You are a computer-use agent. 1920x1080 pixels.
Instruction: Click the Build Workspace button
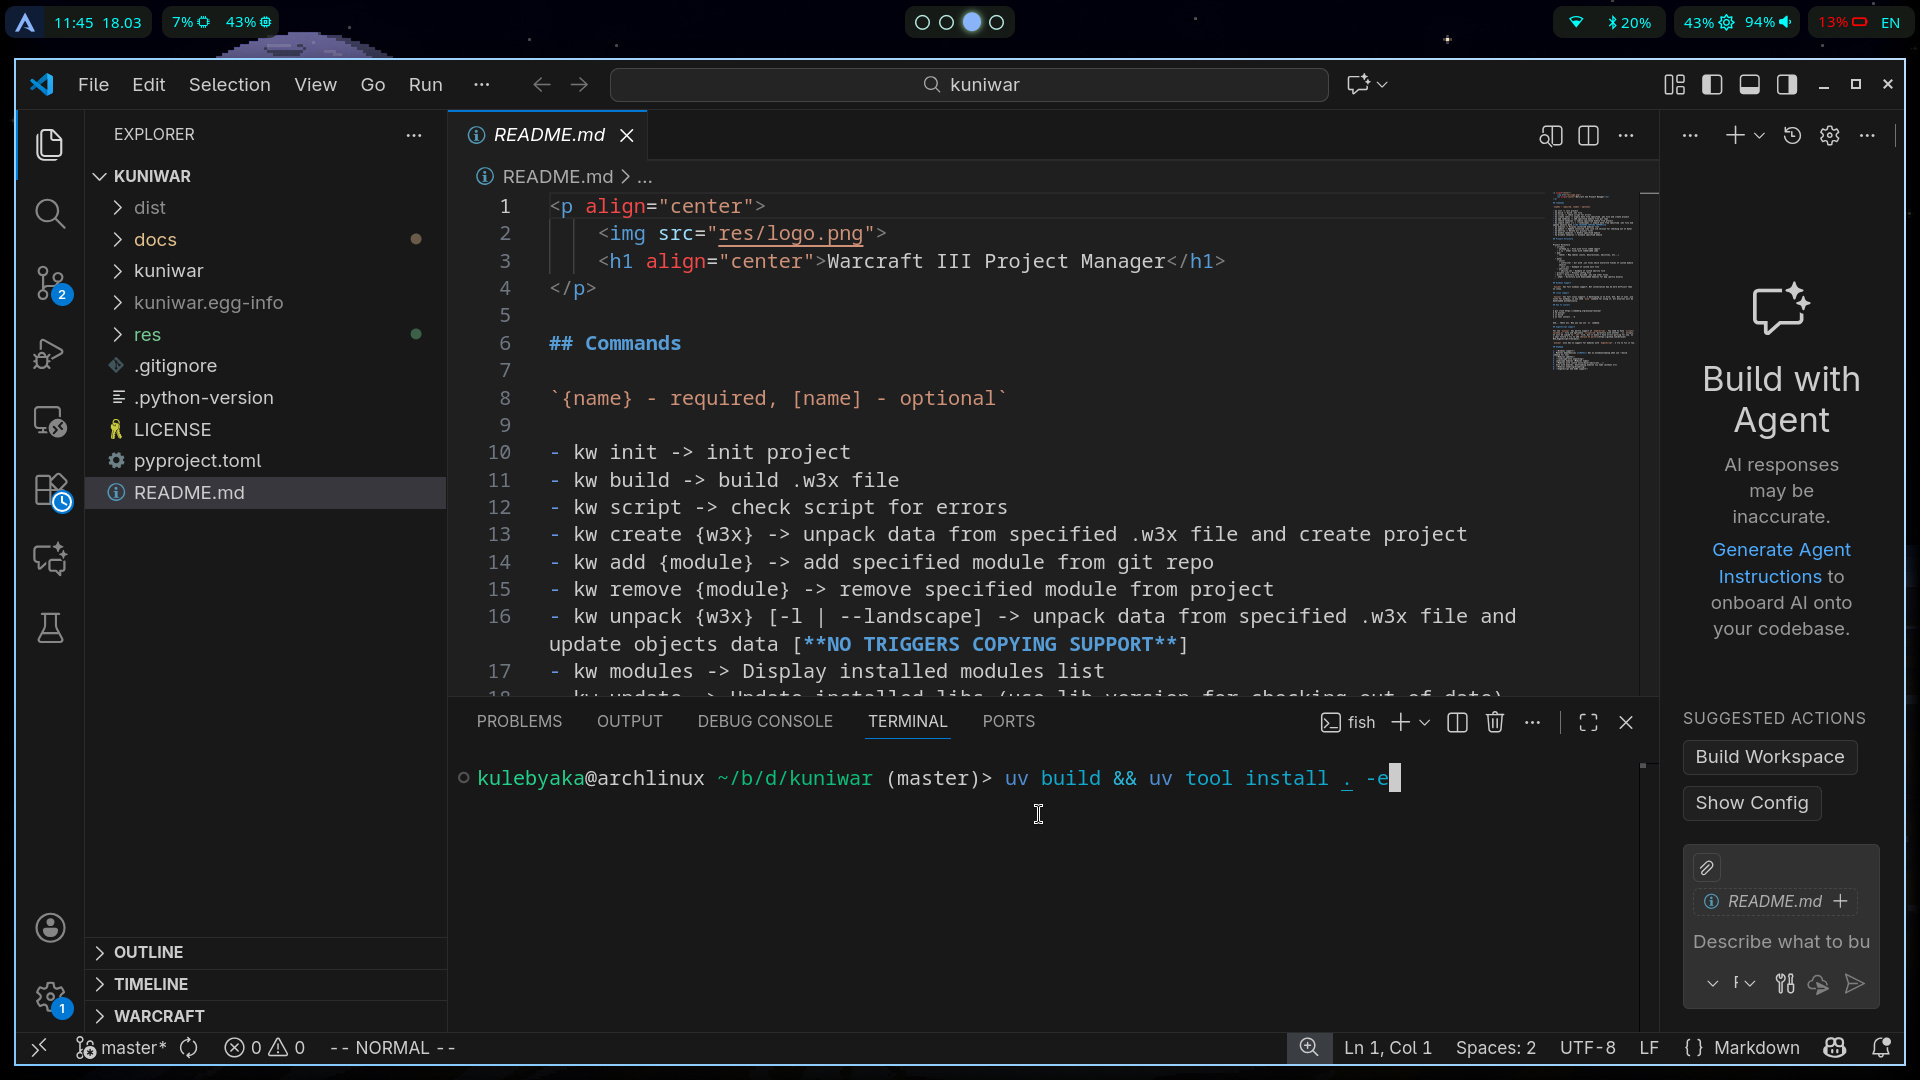[1769, 757]
